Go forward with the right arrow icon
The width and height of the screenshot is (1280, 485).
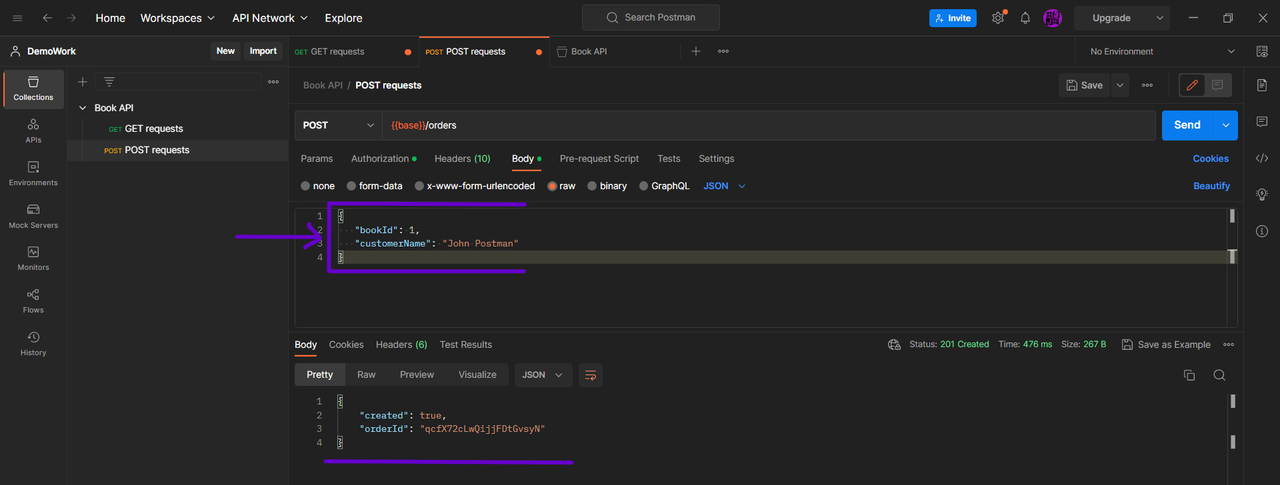tap(72, 18)
